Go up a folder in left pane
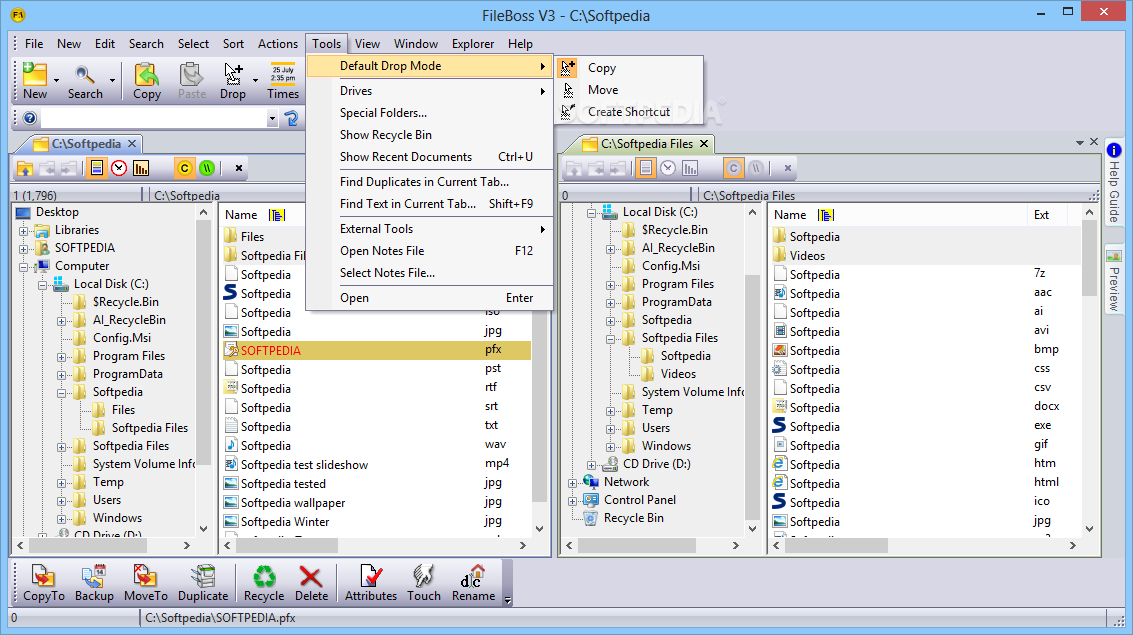 (x=25, y=168)
